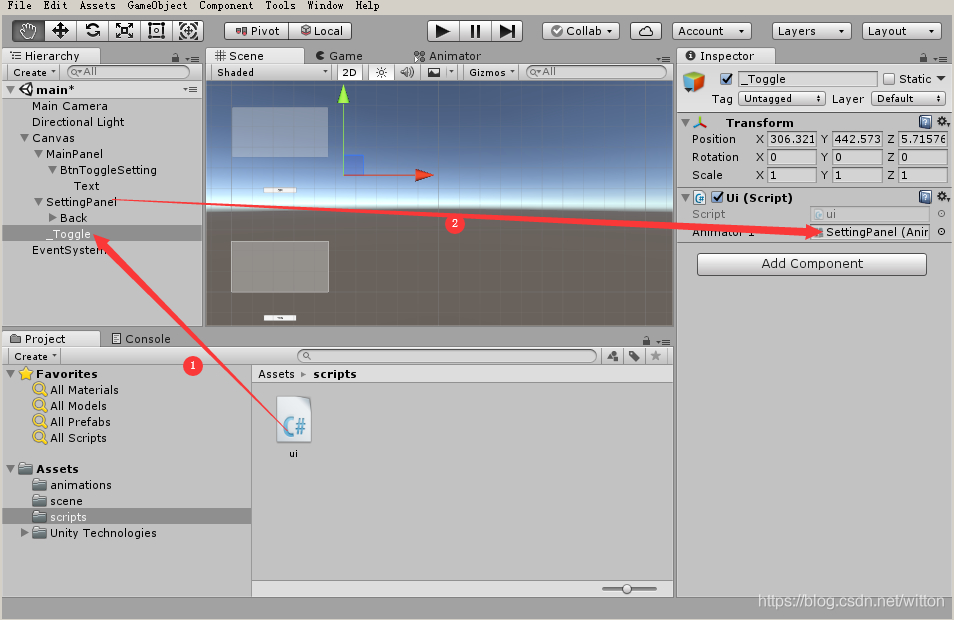The image size is (954, 620).
Task: Expand the Unity Technologies folder
Action: [24, 532]
